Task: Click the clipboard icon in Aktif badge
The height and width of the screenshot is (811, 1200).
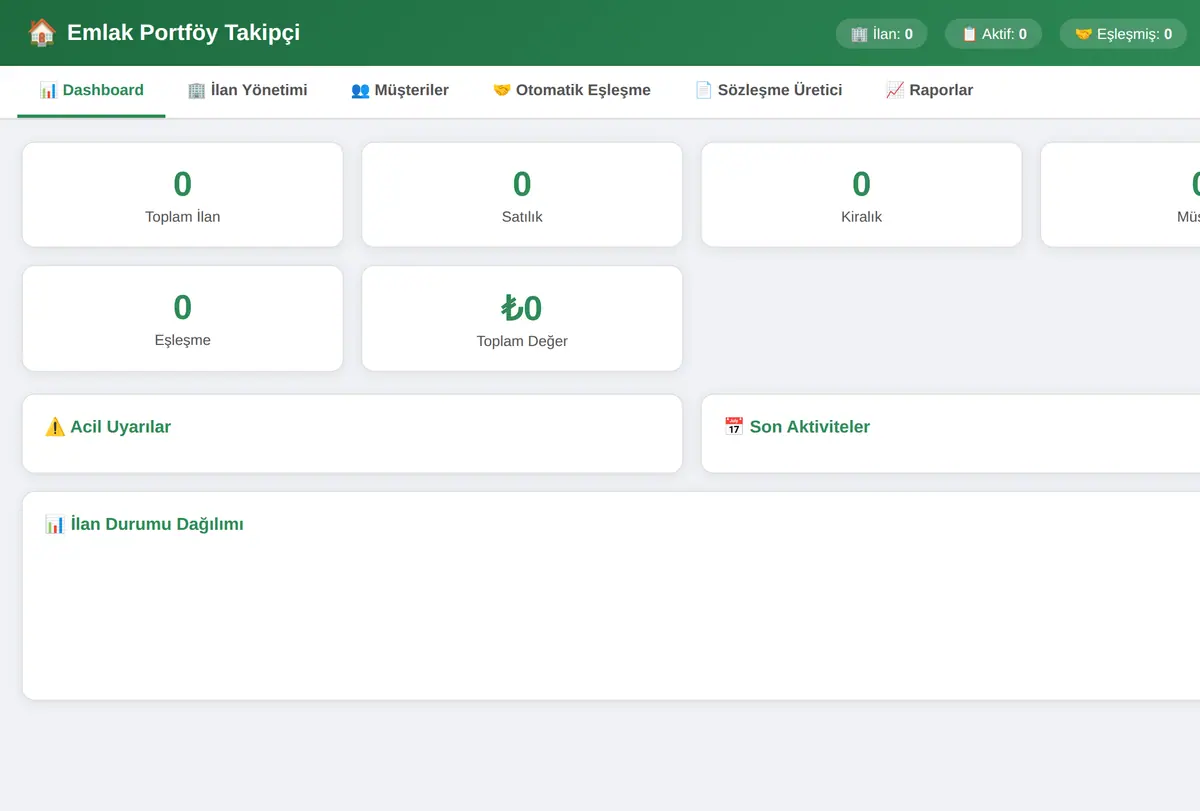Action: coord(969,34)
